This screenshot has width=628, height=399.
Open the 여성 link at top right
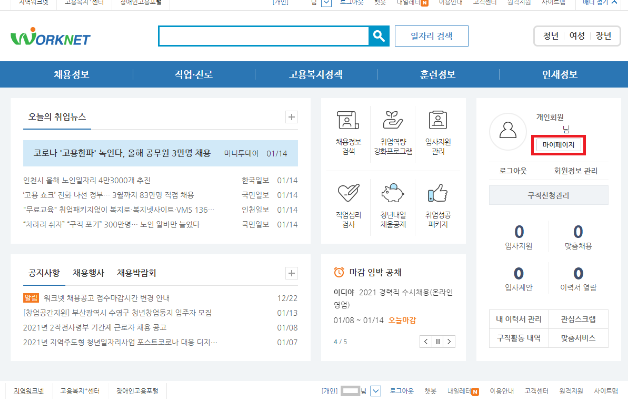click(577, 36)
